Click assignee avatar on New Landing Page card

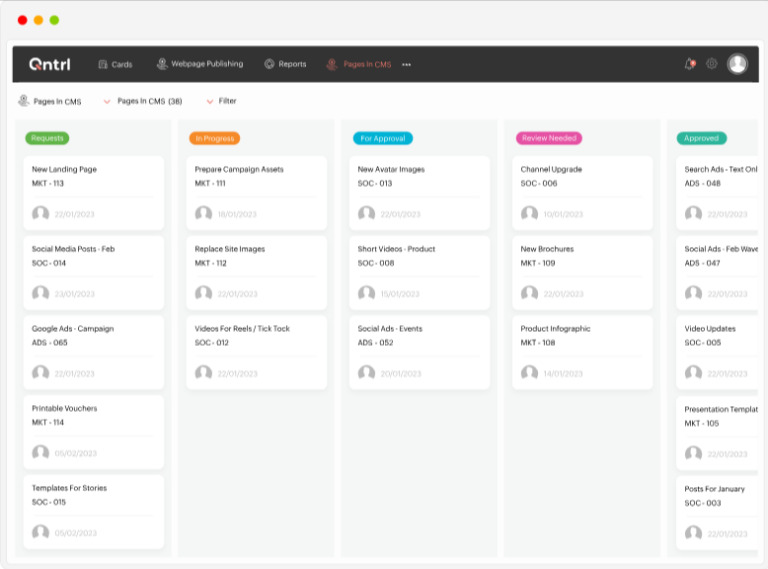41,213
